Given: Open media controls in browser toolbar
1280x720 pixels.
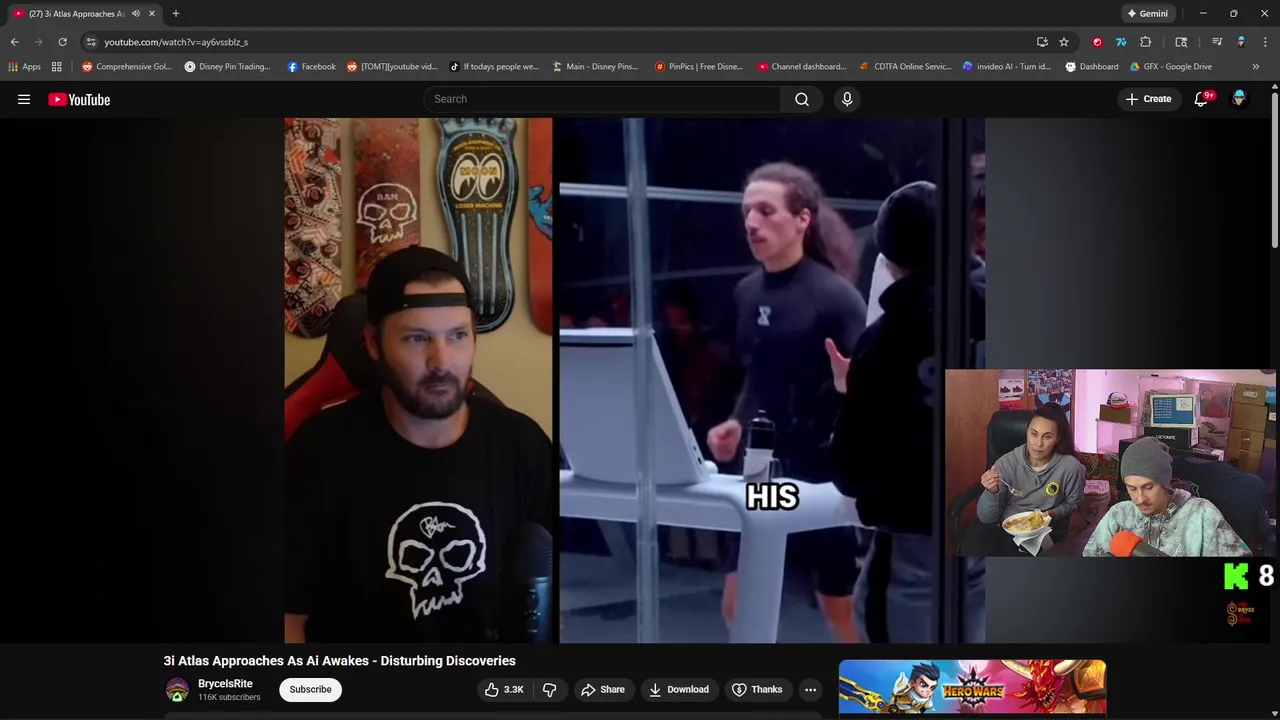Looking at the screenshot, I should pyautogui.click(x=1217, y=42).
